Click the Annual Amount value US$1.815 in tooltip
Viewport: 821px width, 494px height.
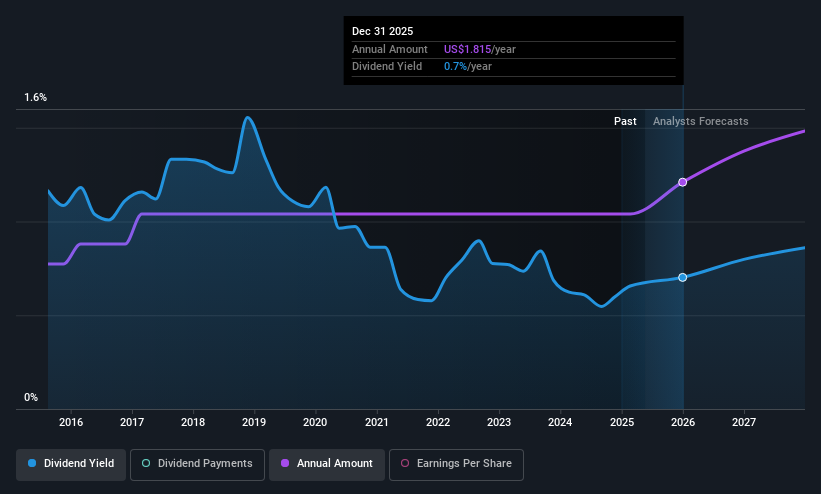point(468,49)
